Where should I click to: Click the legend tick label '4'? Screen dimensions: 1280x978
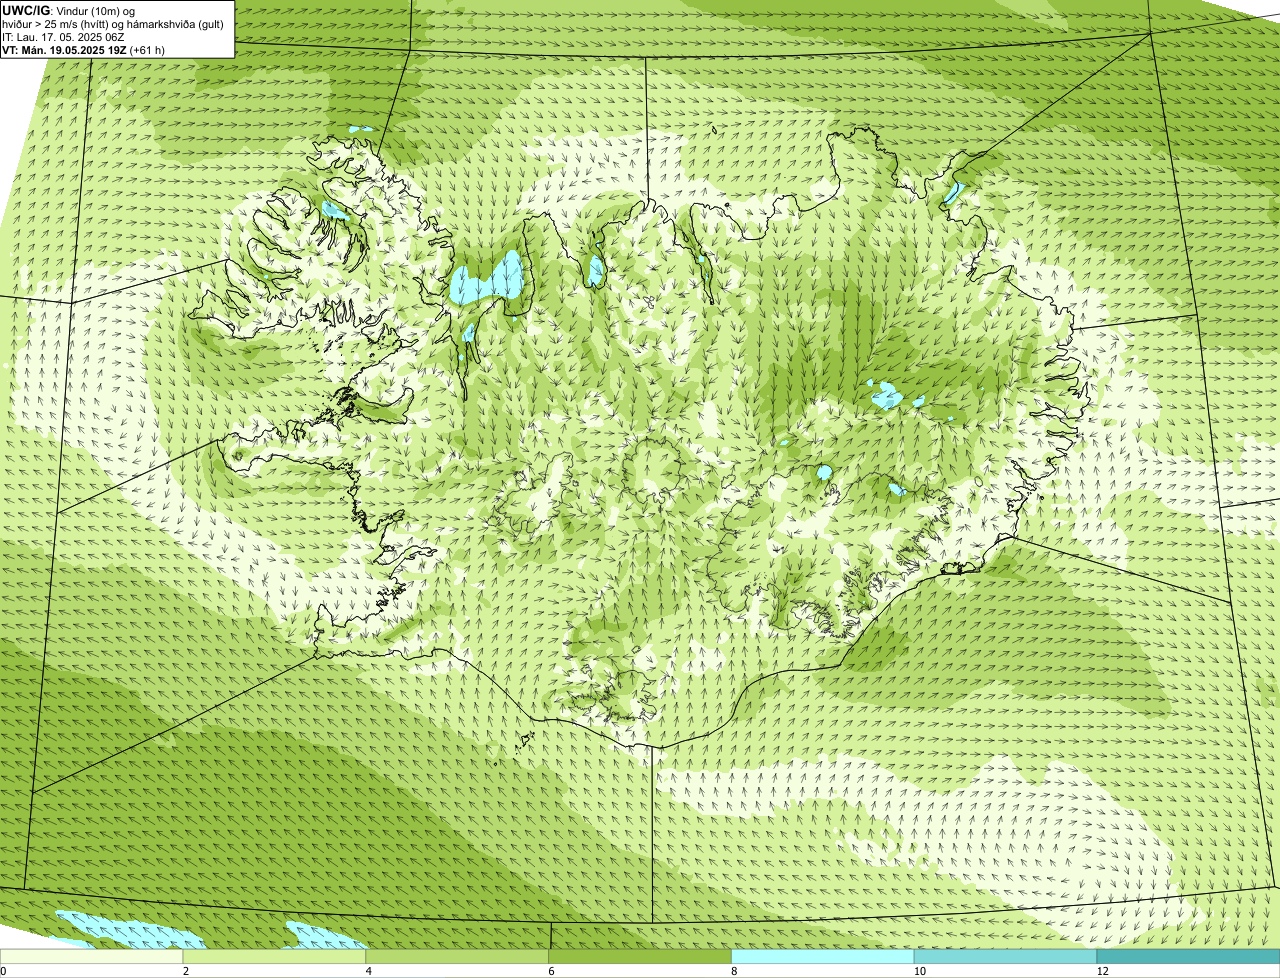369,971
